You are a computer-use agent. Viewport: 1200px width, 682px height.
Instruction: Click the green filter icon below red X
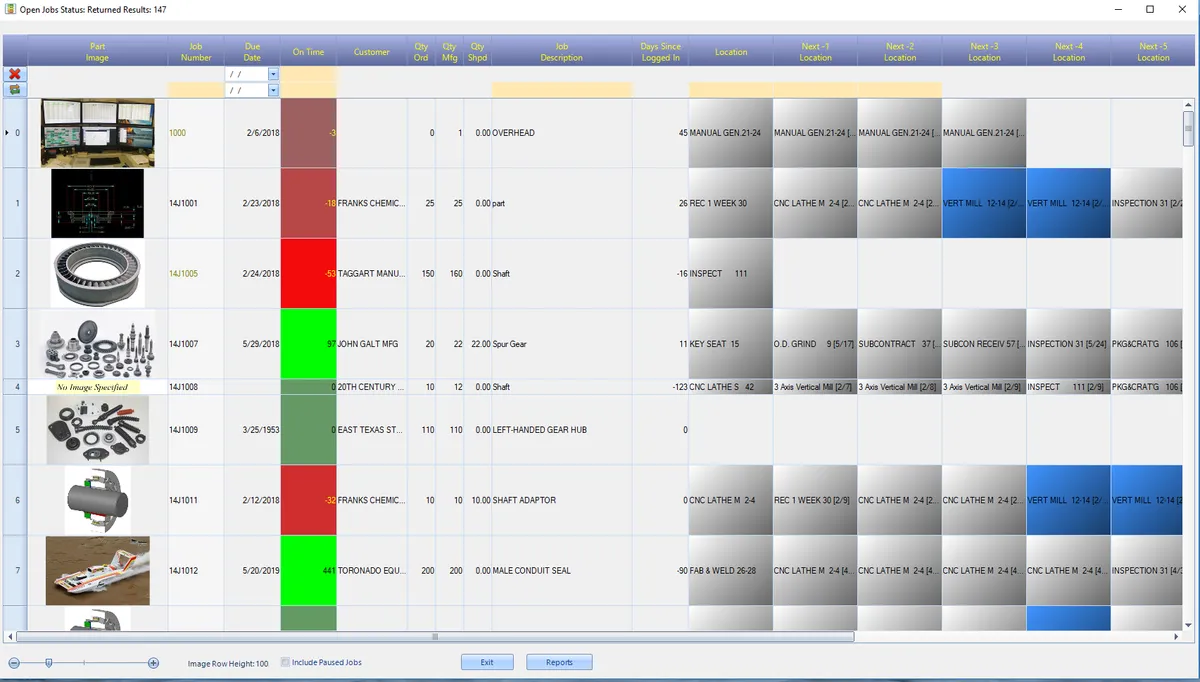pos(15,90)
